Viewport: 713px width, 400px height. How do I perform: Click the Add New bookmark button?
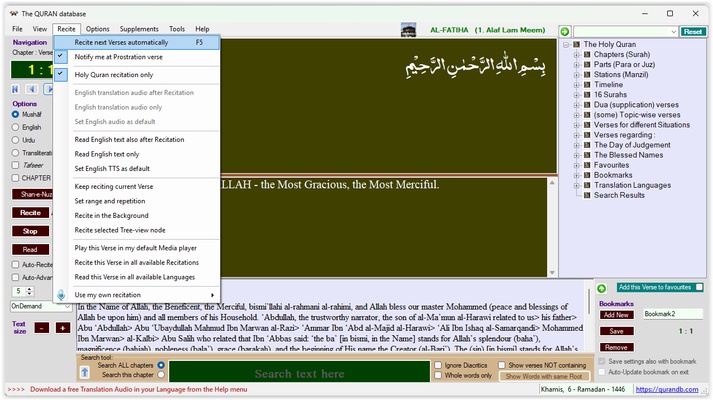point(616,315)
